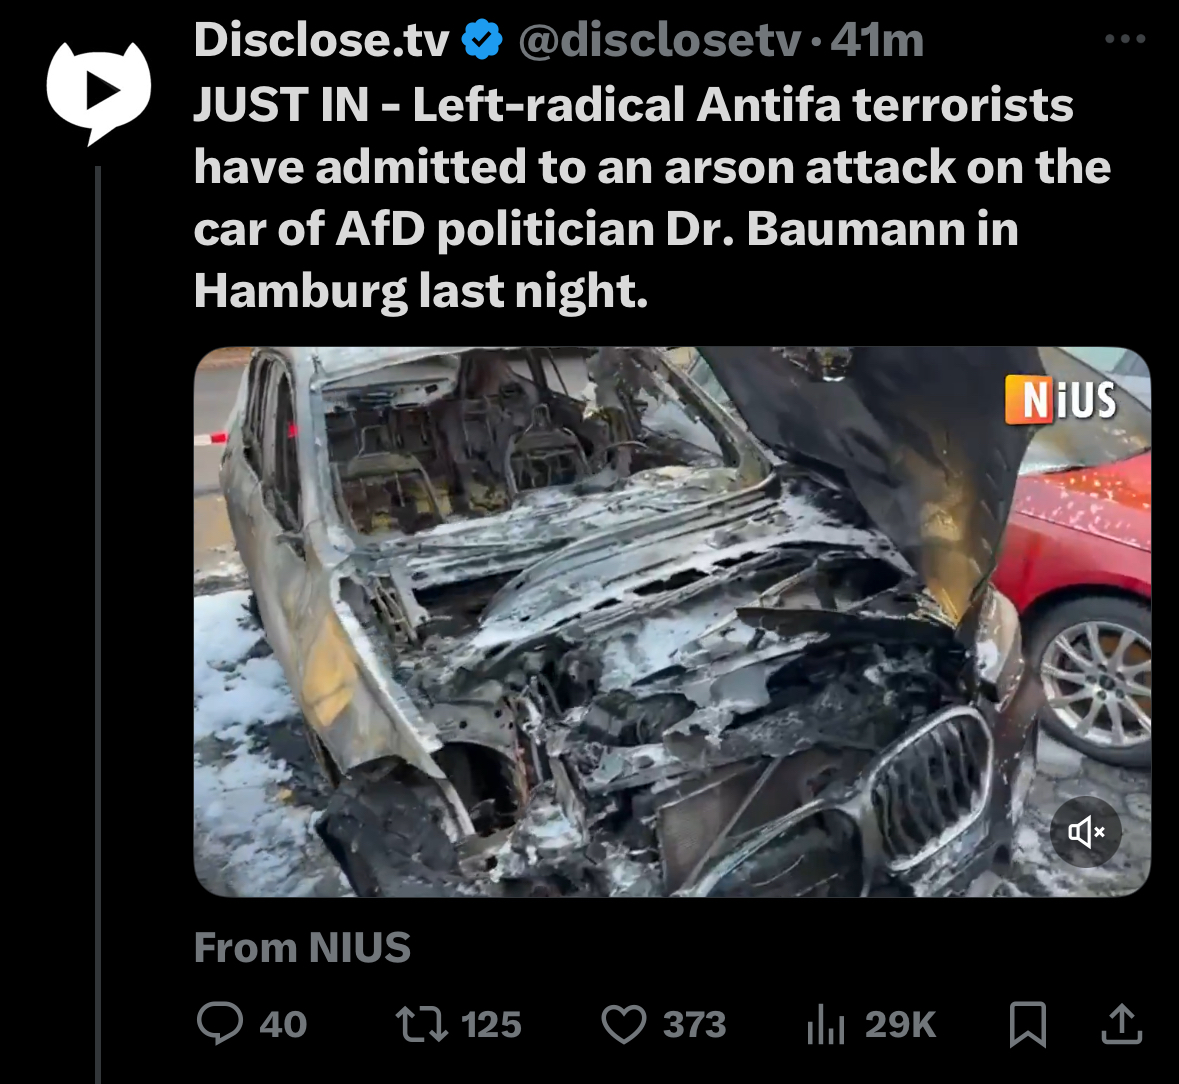Click the blue verified badge
1179x1084 pixels.
(481, 40)
